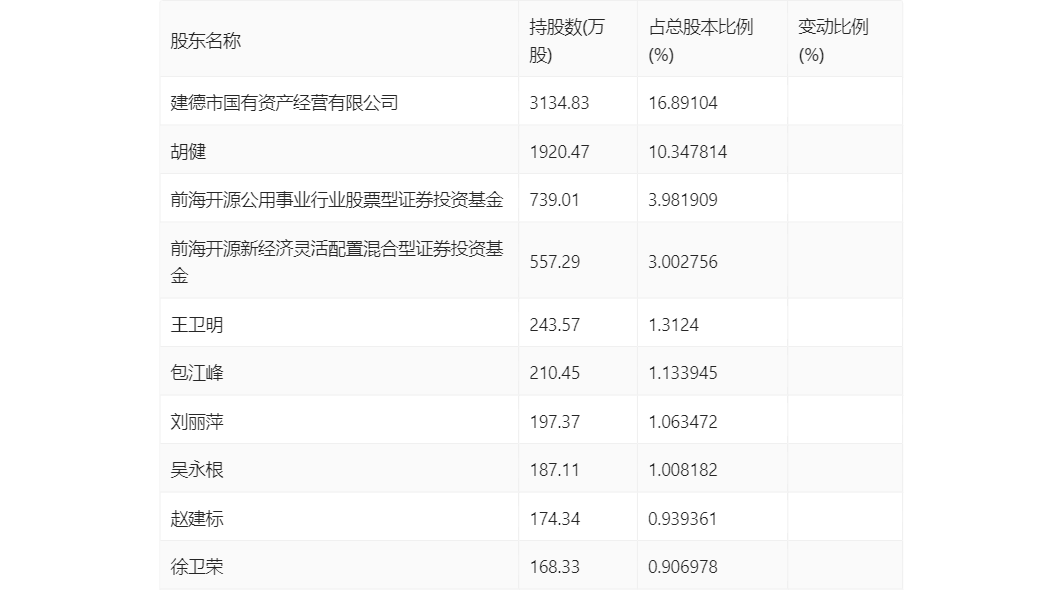This screenshot has height=590, width=1062.
Task: Select shareholder 包江峰
Action: [197, 373]
